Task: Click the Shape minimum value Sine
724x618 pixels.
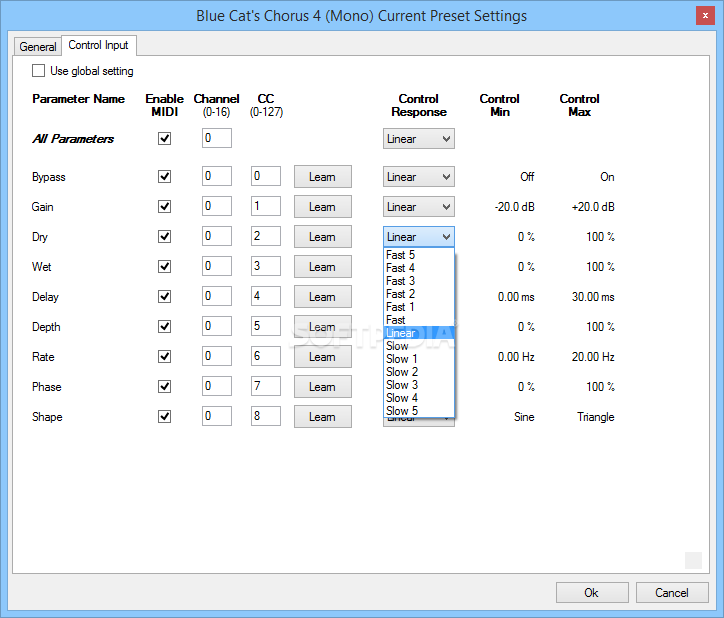Action: [524, 417]
